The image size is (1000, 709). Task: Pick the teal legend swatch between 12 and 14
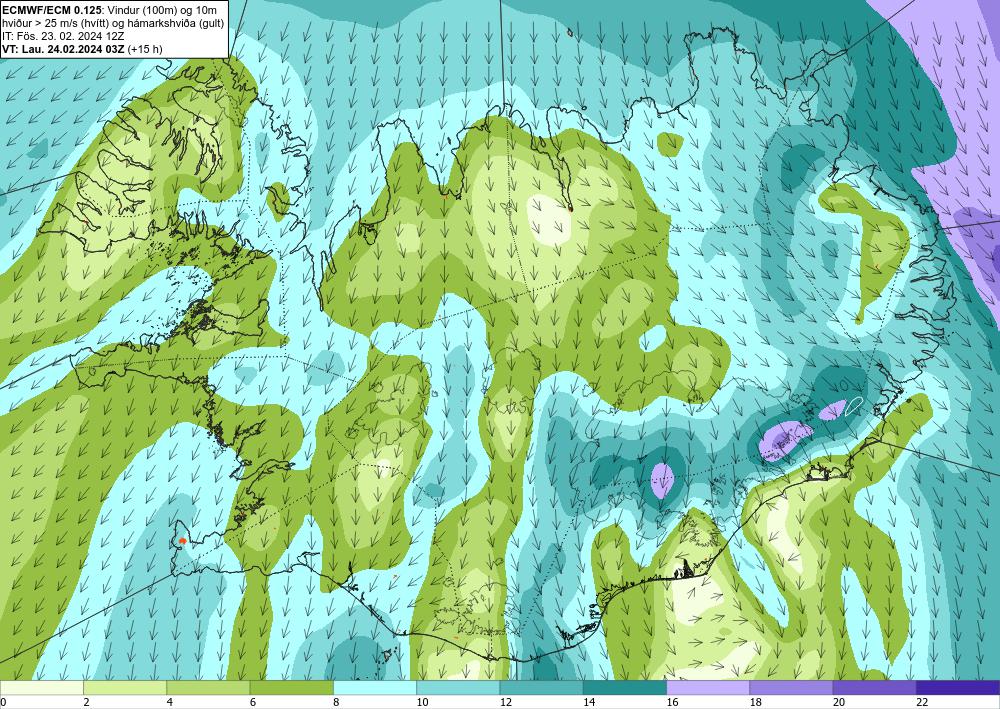541,687
